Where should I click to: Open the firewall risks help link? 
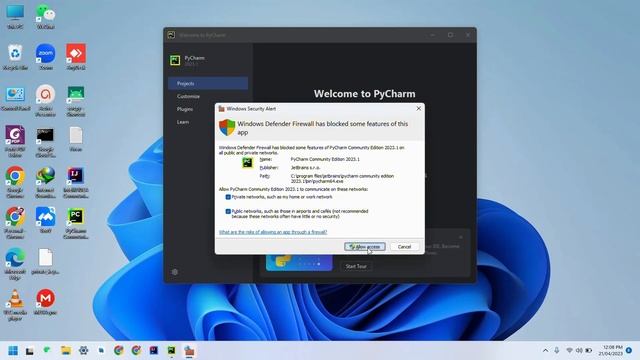(x=273, y=232)
